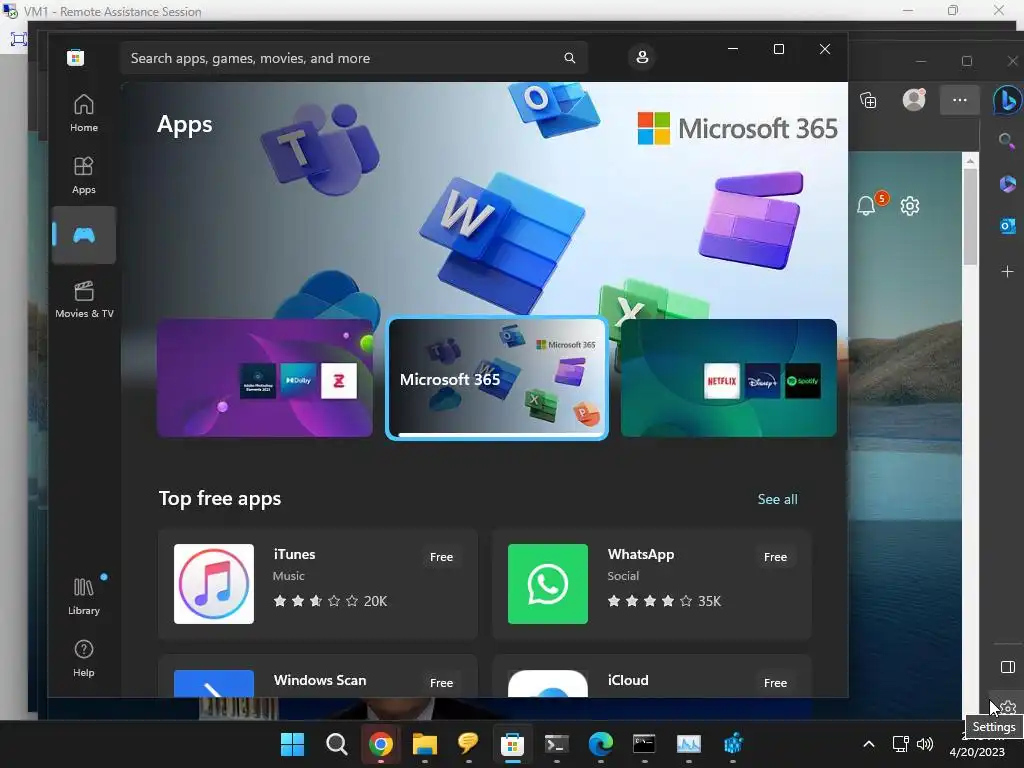Open Edge Settings and more ellipsis menu
The height and width of the screenshot is (768, 1024).
pos(959,100)
